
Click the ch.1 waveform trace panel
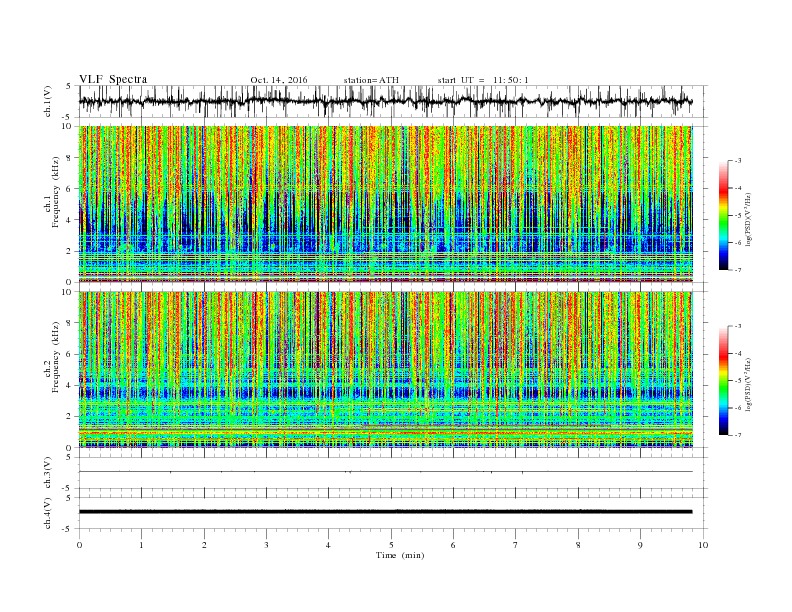pyautogui.click(x=393, y=101)
